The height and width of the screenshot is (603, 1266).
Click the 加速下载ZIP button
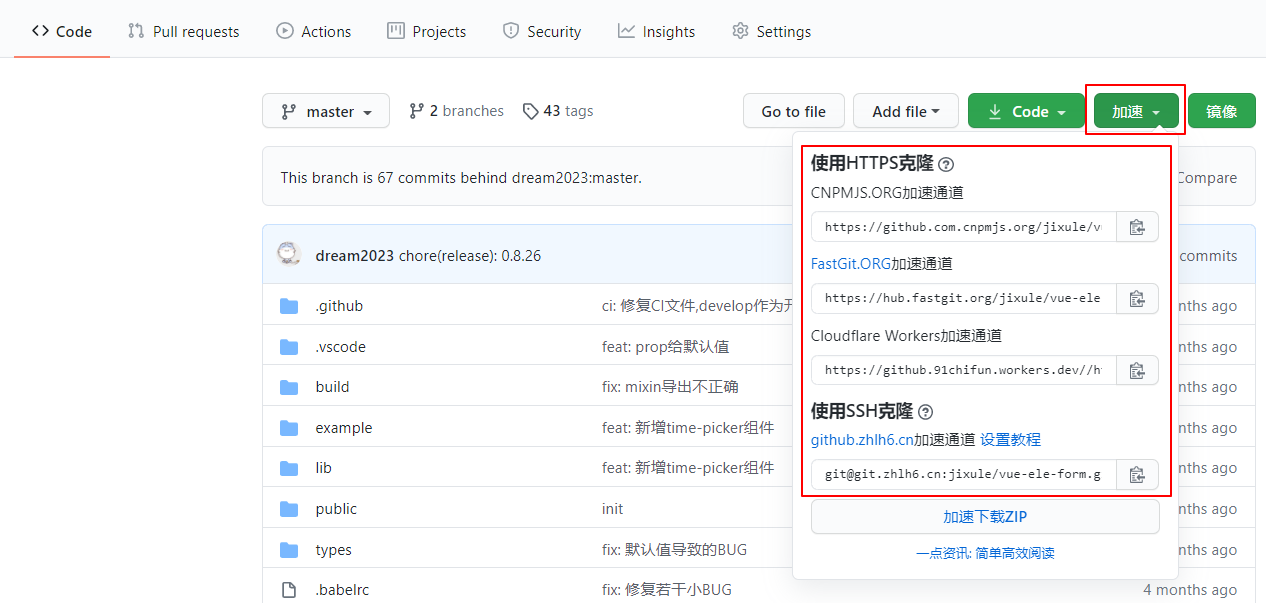pyautogui.click(x=984, y=516)
